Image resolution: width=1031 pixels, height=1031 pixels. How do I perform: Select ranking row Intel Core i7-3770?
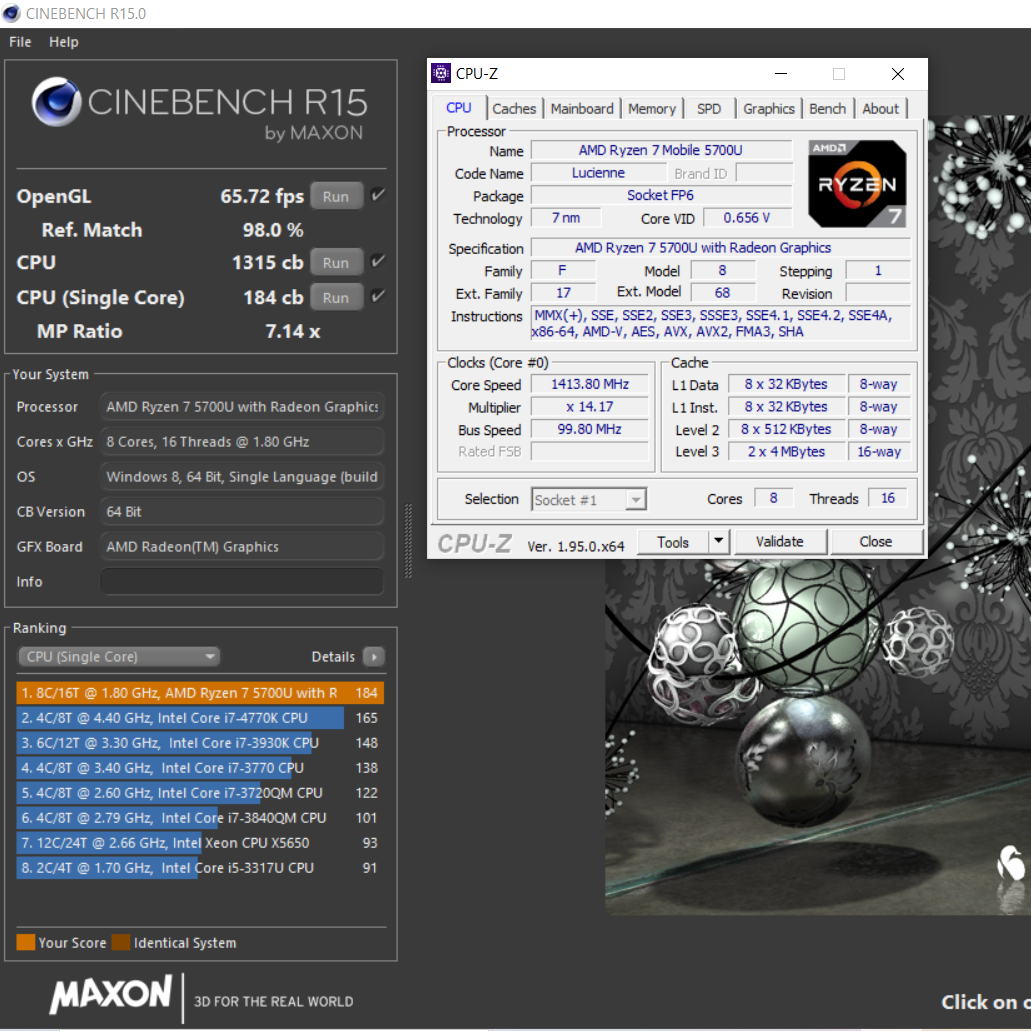[x=200, y=767]
